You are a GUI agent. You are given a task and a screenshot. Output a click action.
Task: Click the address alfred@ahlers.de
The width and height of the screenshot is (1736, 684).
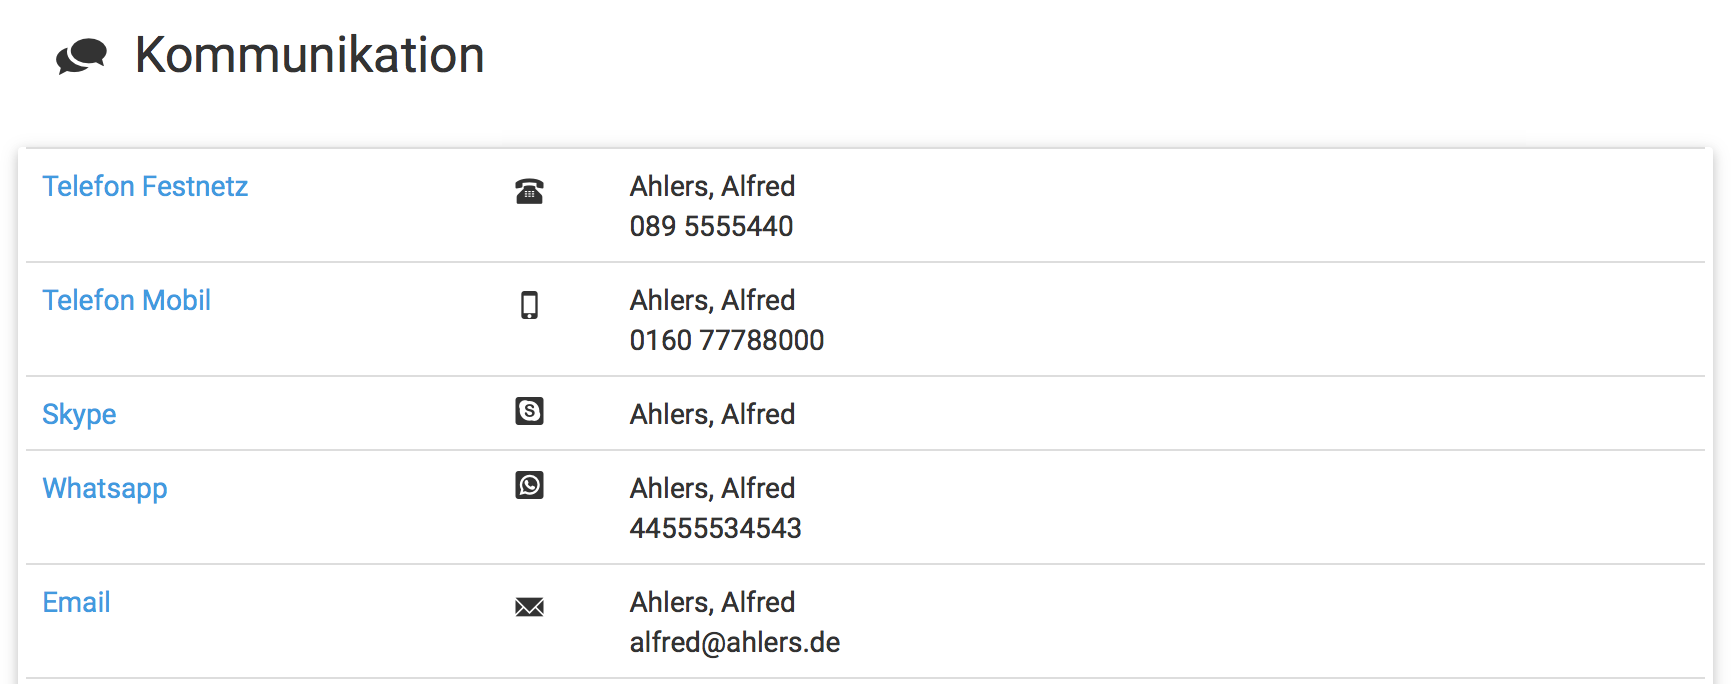point(734,643)
